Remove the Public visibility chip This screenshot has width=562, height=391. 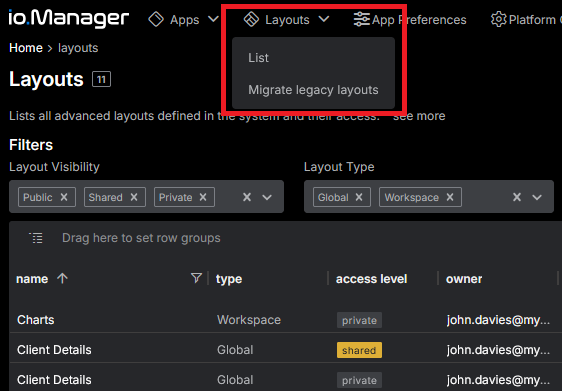point(64,197)
